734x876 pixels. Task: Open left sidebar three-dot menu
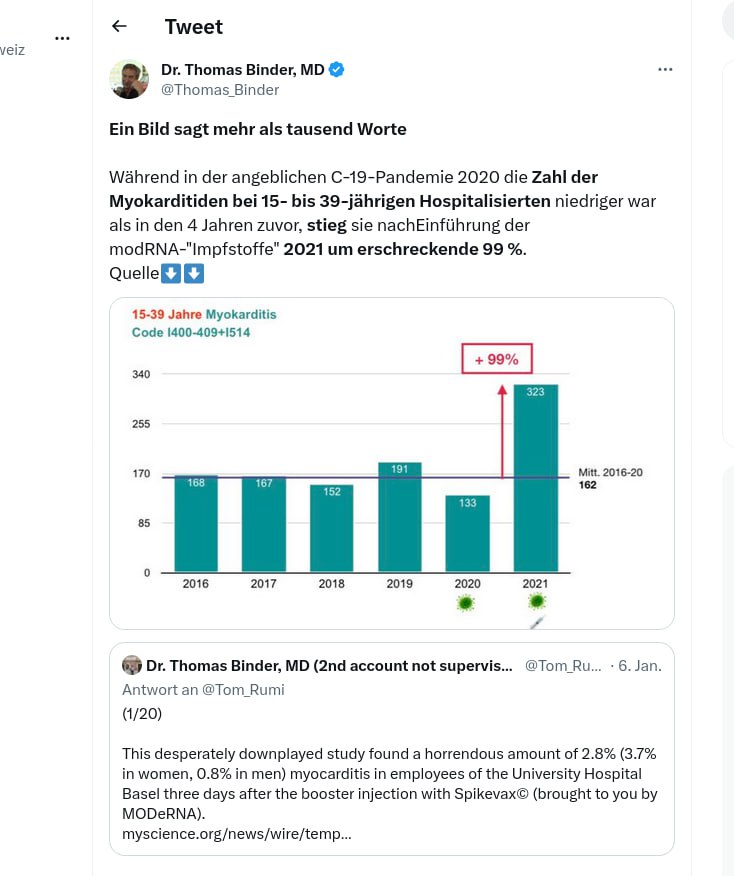[63, 39]
